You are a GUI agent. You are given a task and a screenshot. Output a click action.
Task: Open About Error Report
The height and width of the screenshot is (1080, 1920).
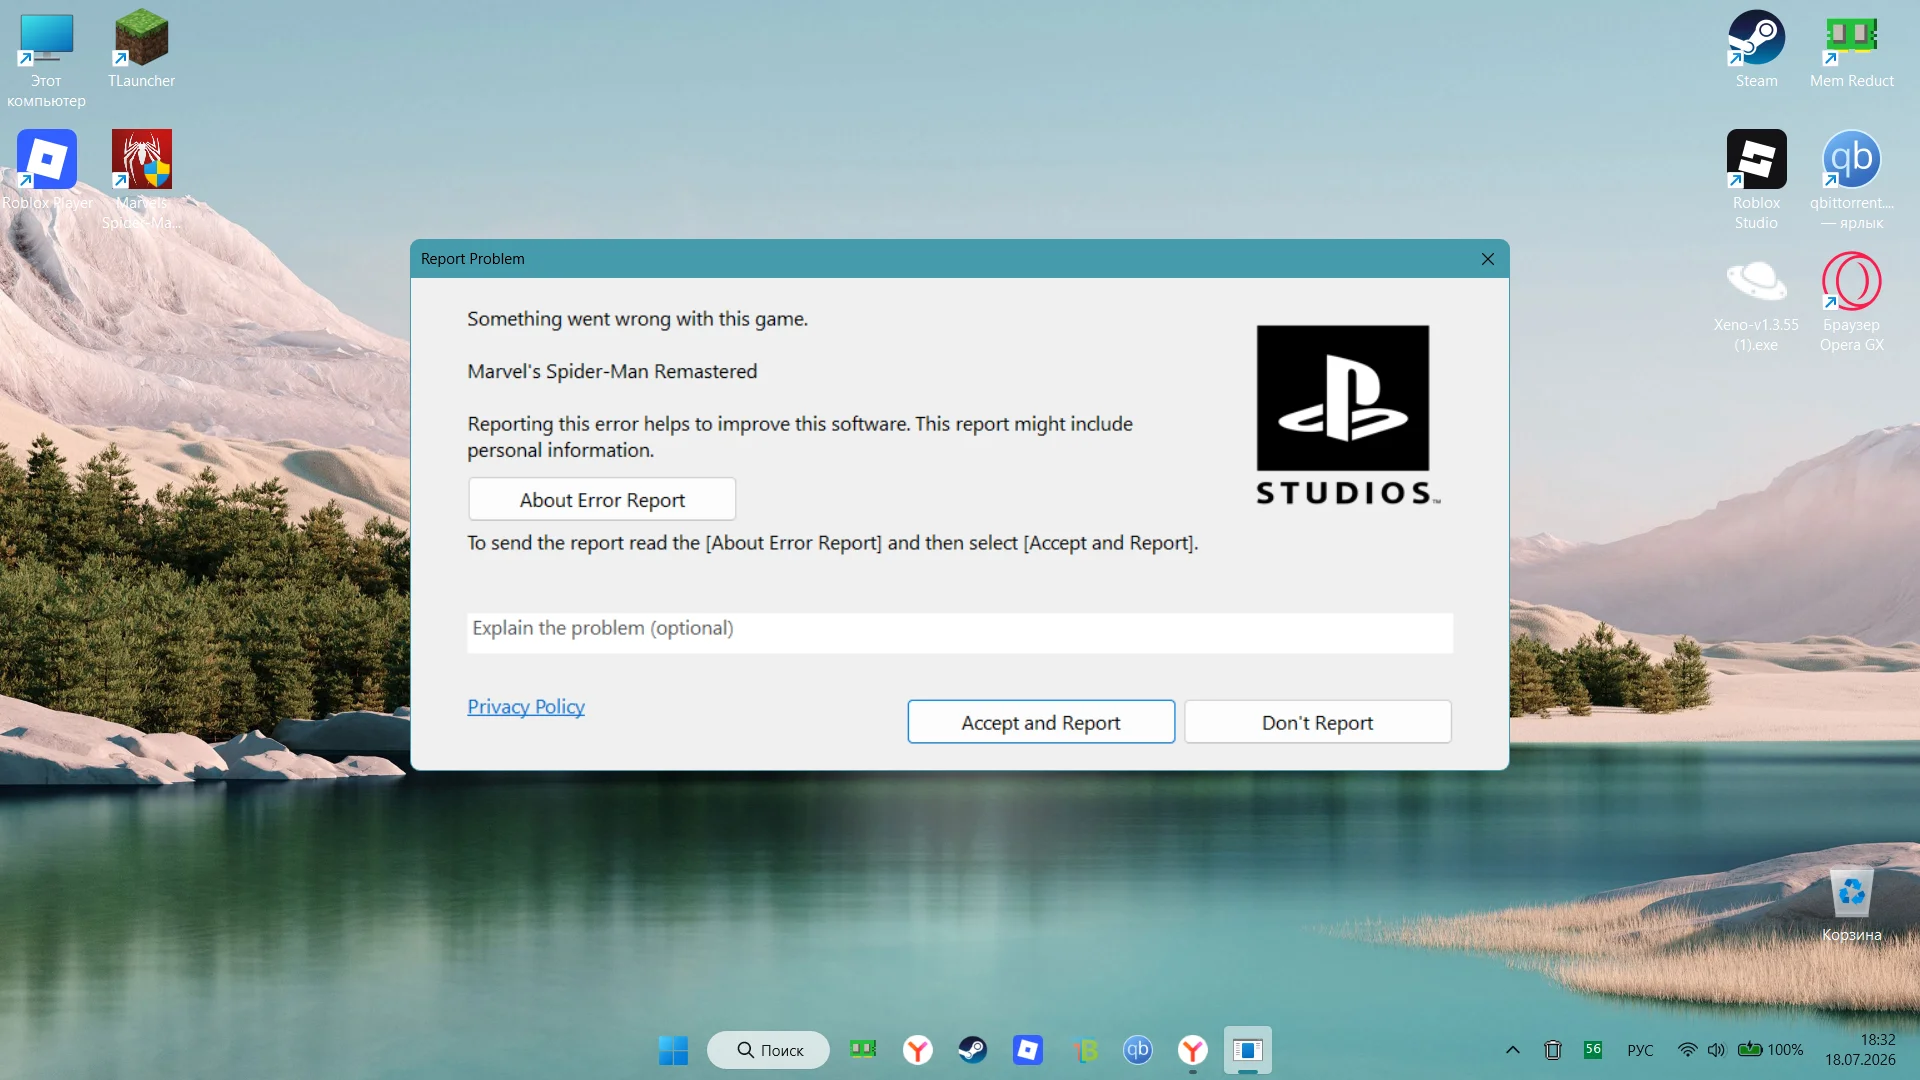click(x=602, y=500)
